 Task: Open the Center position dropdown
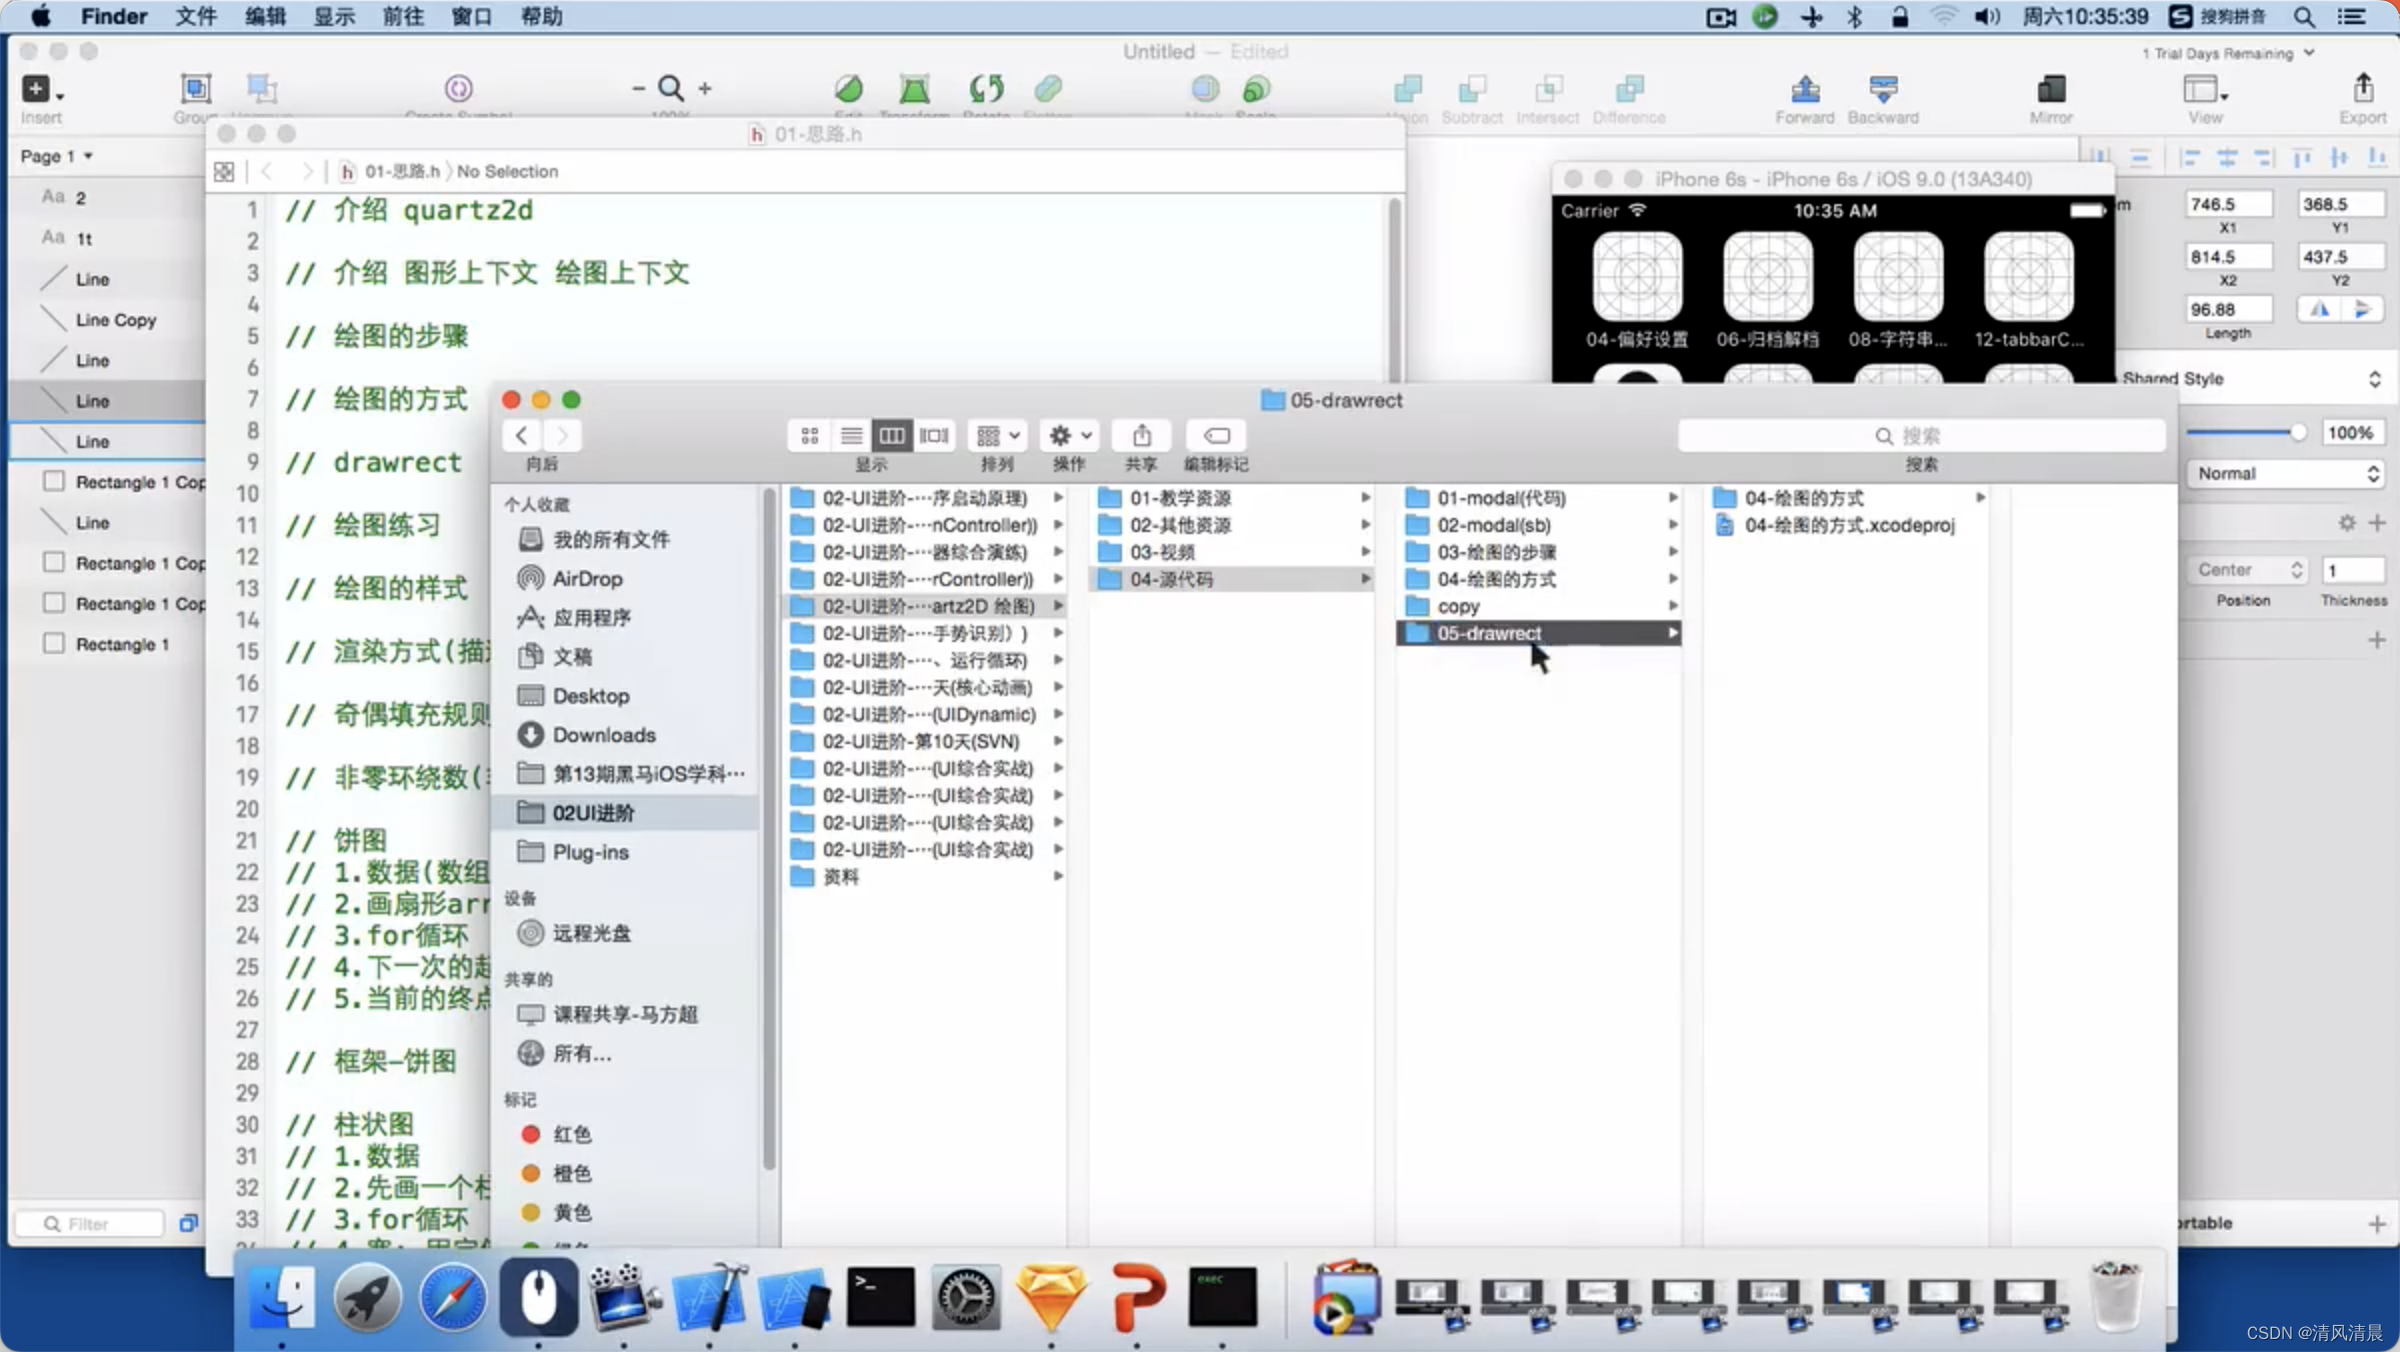click(x=2248, y=569)
